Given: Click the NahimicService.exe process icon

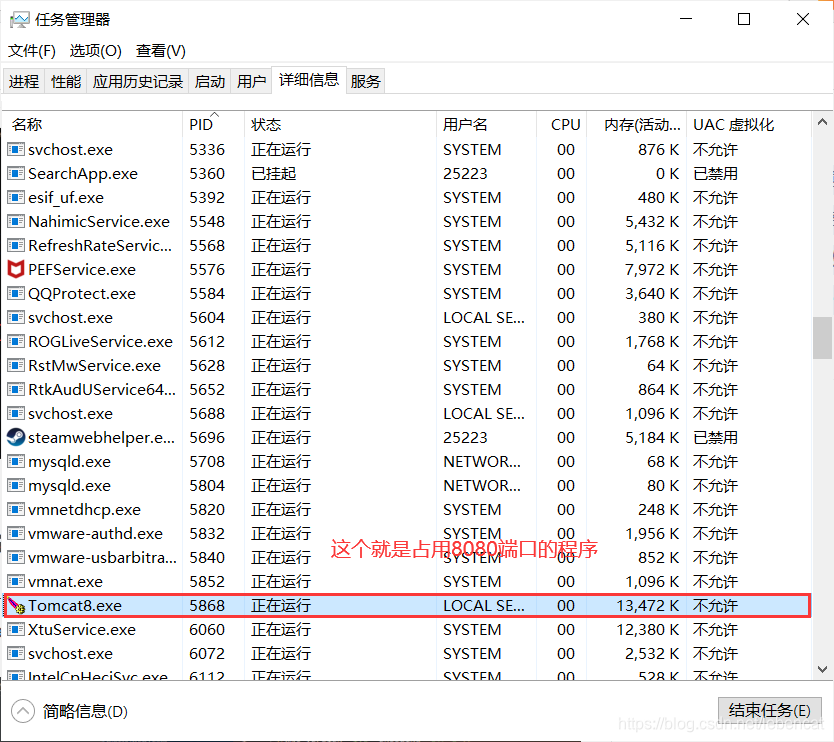Looking at the screenshot, I should tap(15, 221).
